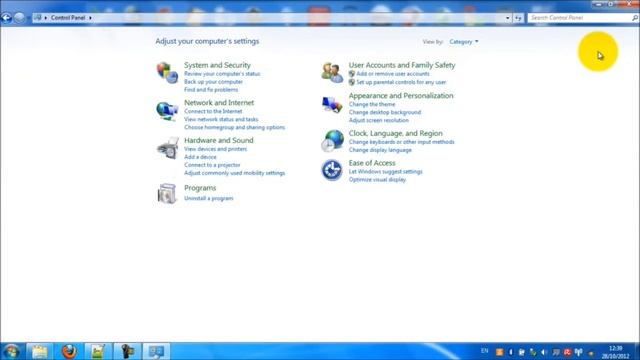Image resolution: width=640 pixels, height=360 pixels.
Task: Click Change keyboards or other input methods
Action: tap(401, 142)
